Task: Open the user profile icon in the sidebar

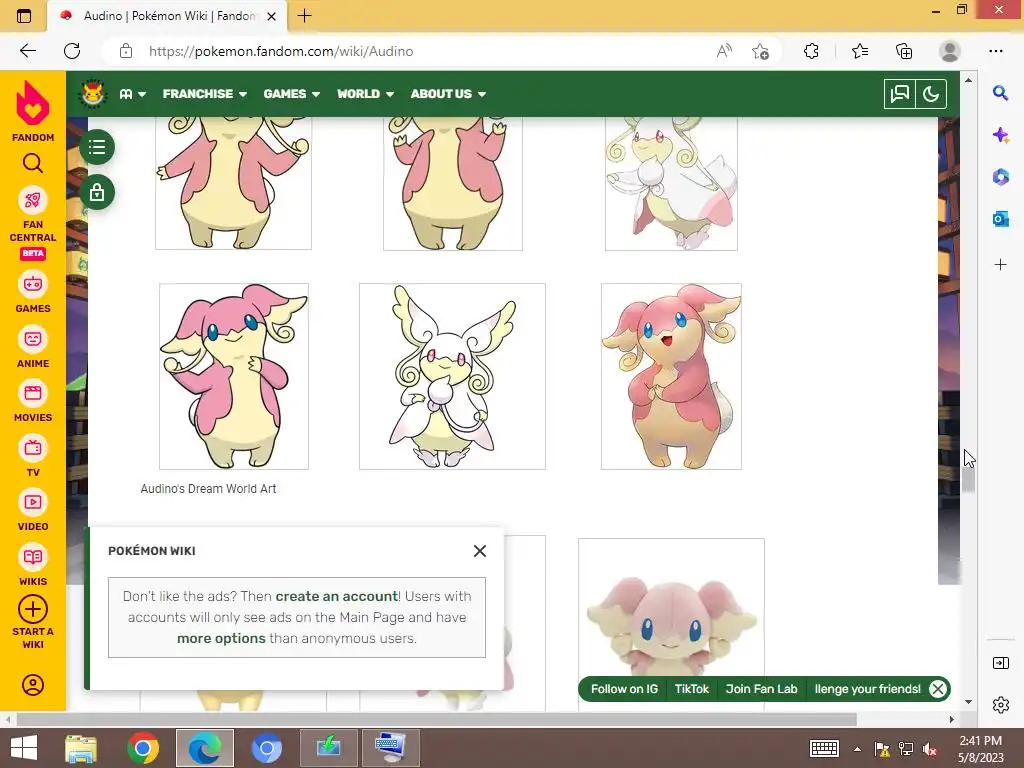Action: pyautogui.click(x=33, y=685)
